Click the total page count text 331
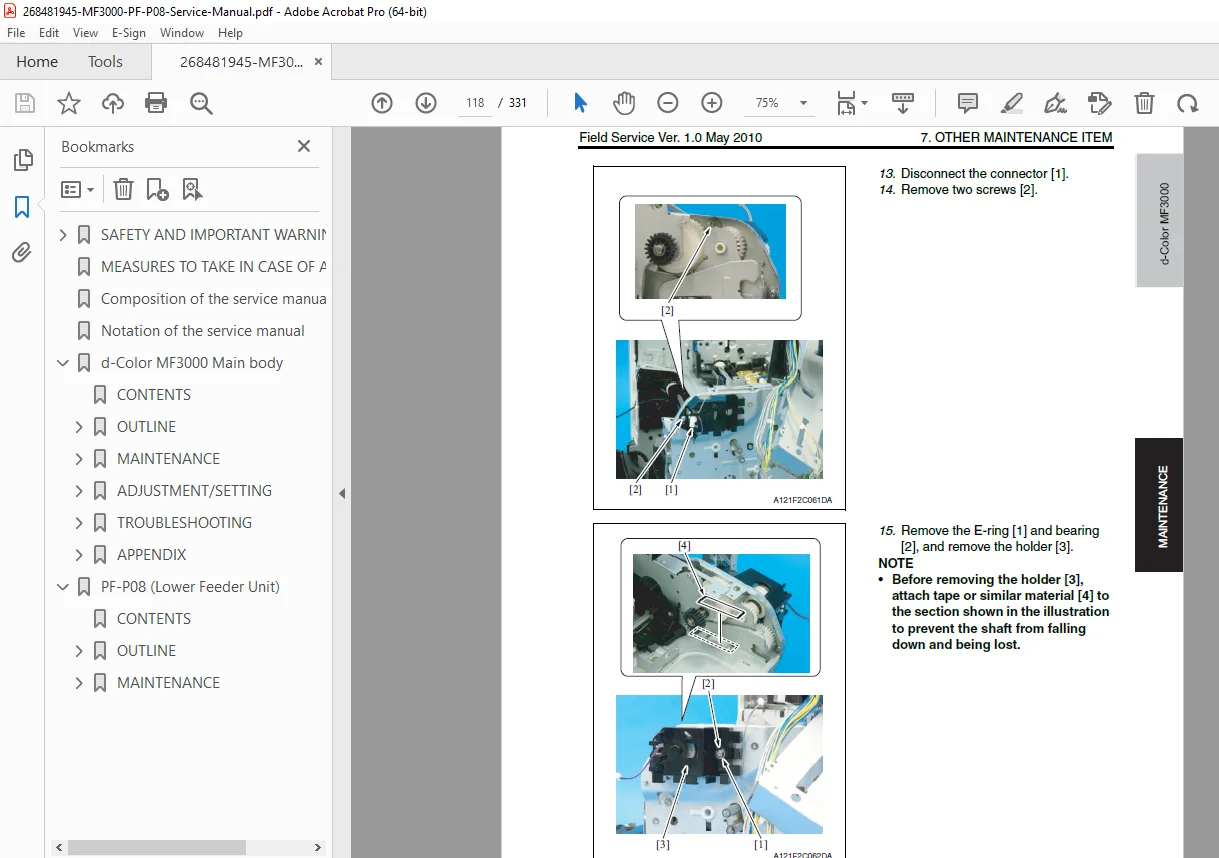The image size is (1219, 858). pos(517,103)
